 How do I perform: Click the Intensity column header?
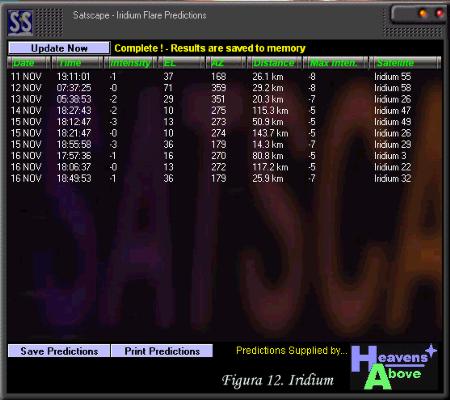[x=130, y=63]
